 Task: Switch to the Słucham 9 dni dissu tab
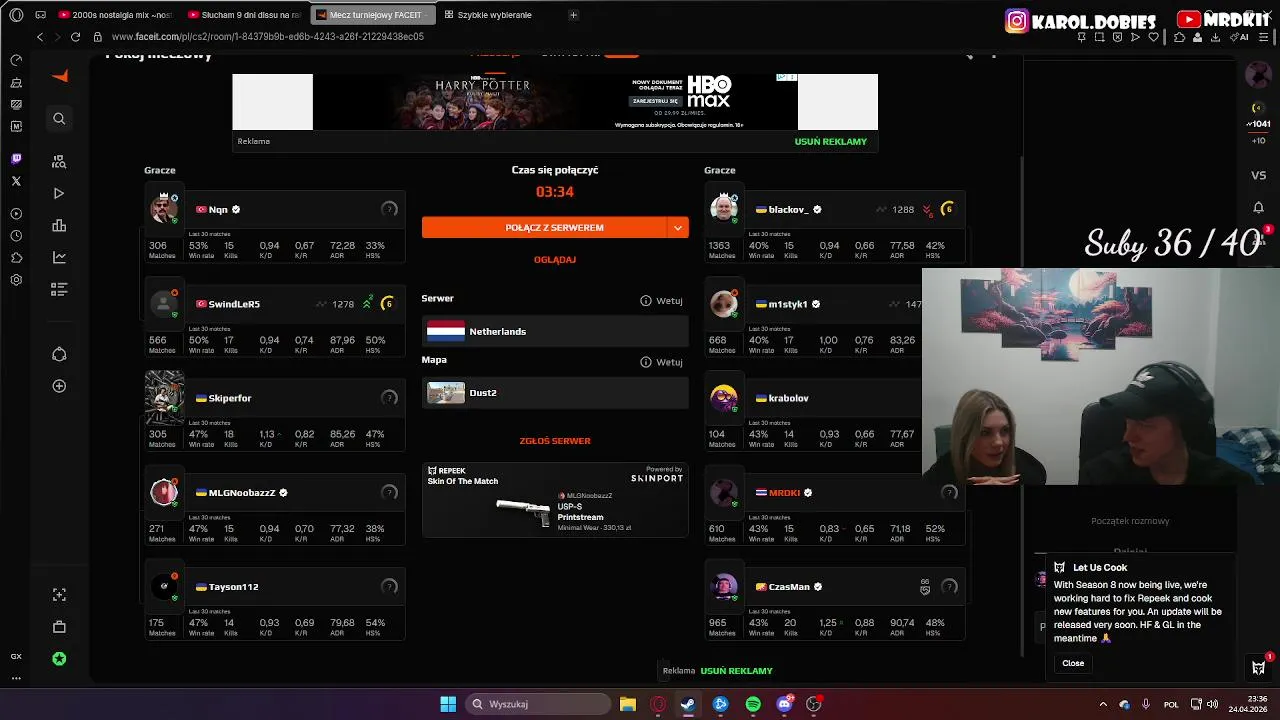tap(246, 15)
